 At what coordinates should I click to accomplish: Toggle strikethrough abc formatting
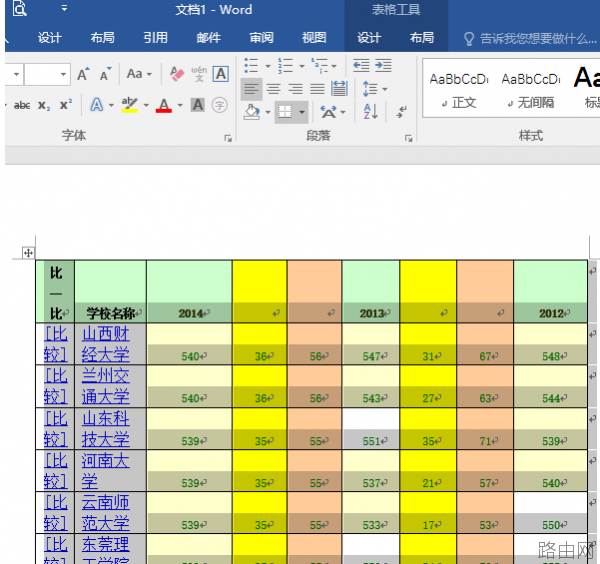22,105
